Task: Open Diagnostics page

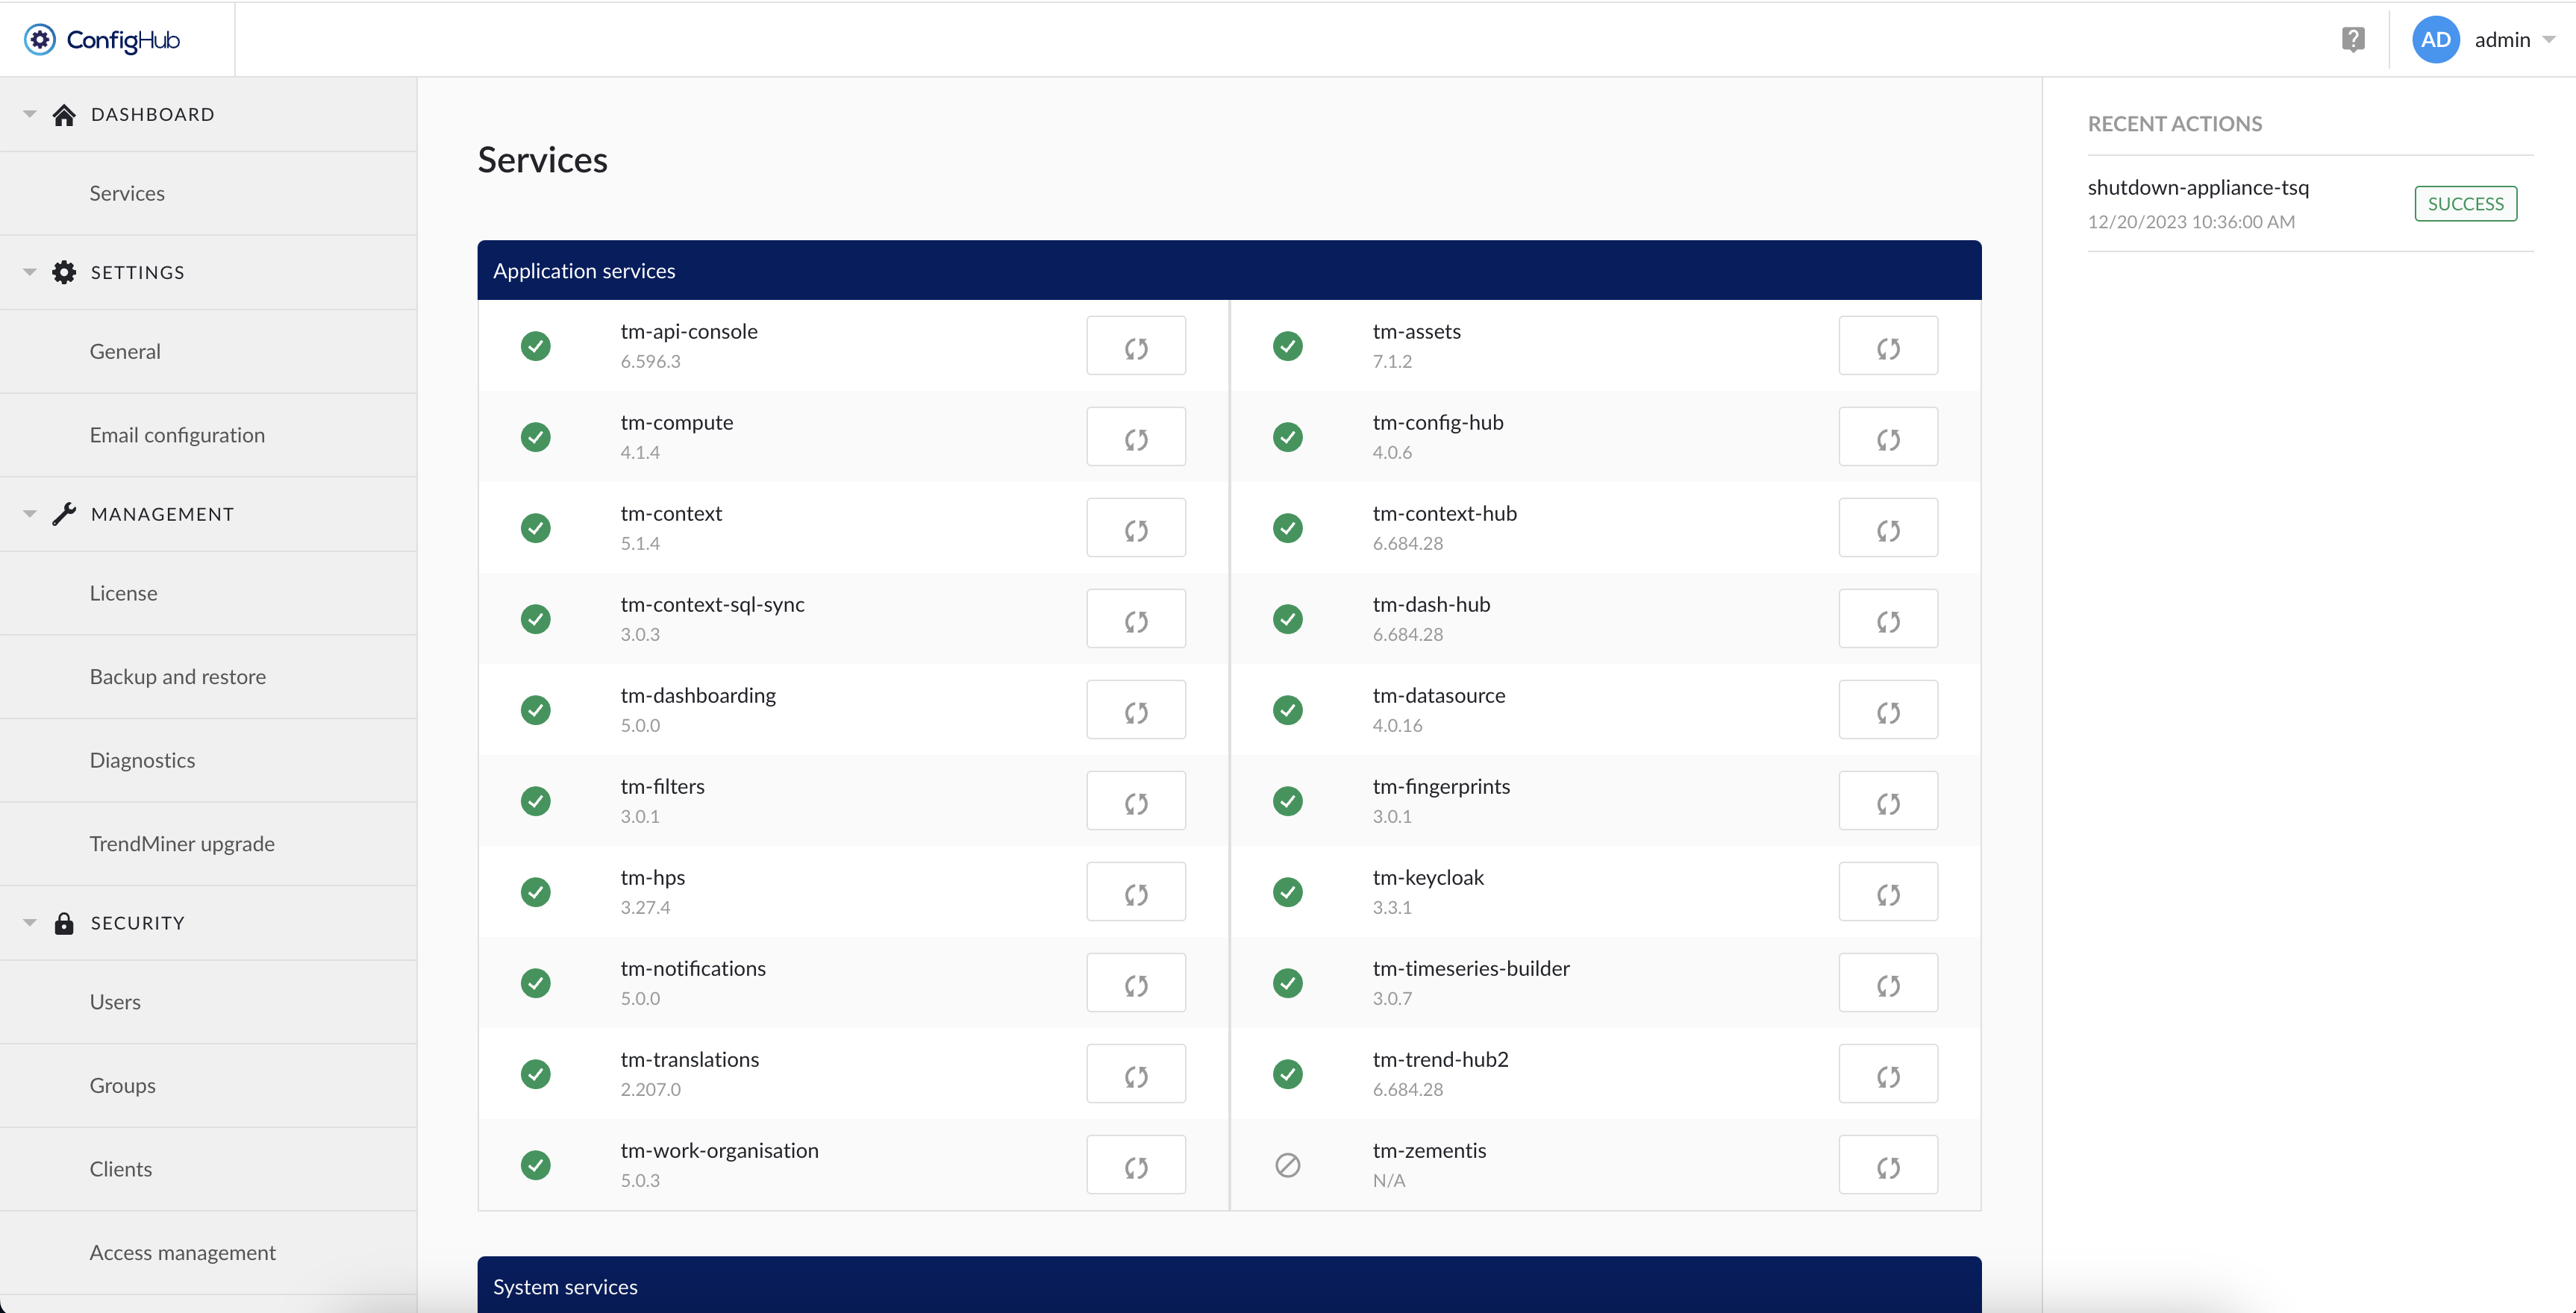Action: [208, 760]
